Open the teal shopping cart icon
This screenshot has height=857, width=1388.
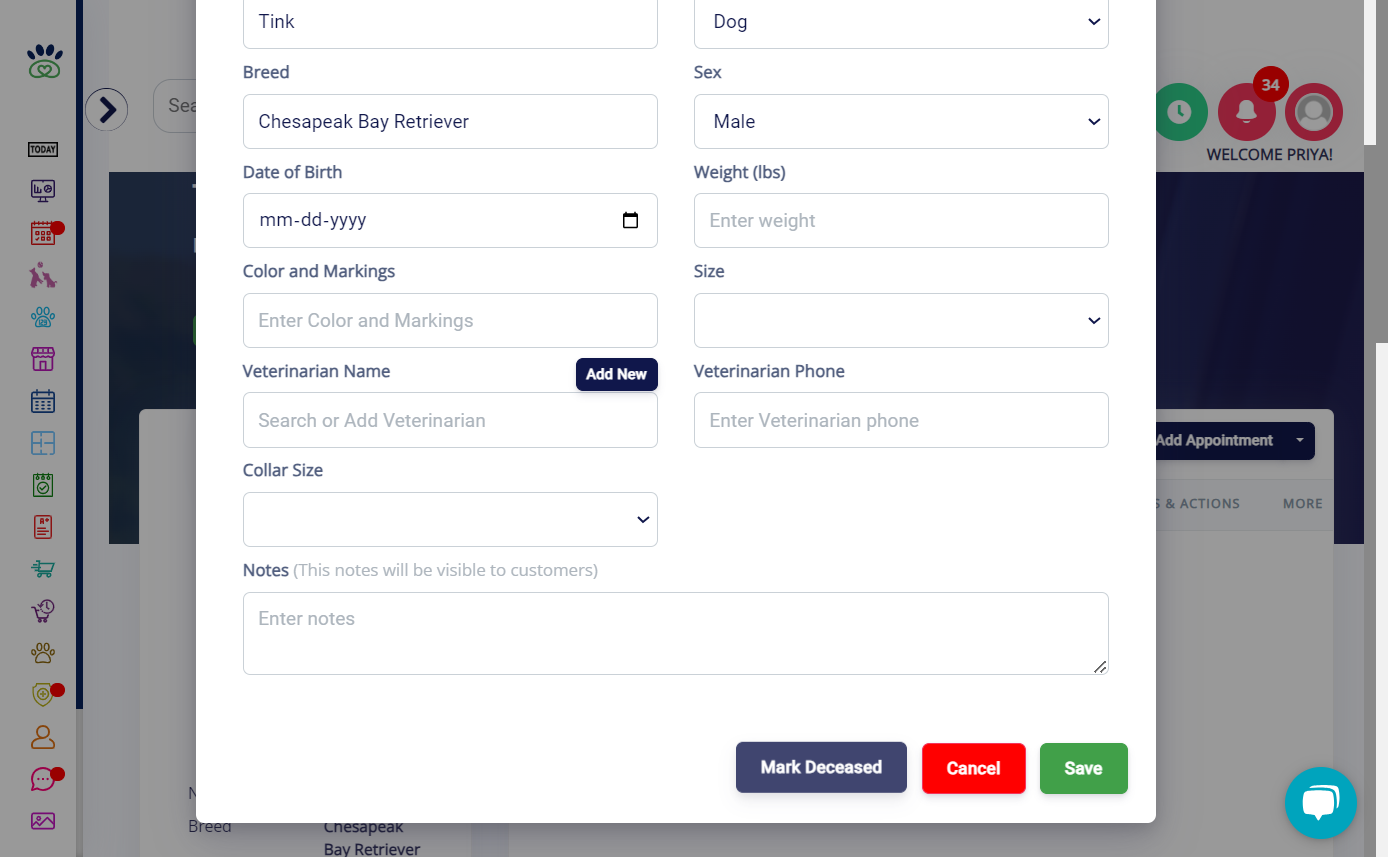[x=43, y=569]
